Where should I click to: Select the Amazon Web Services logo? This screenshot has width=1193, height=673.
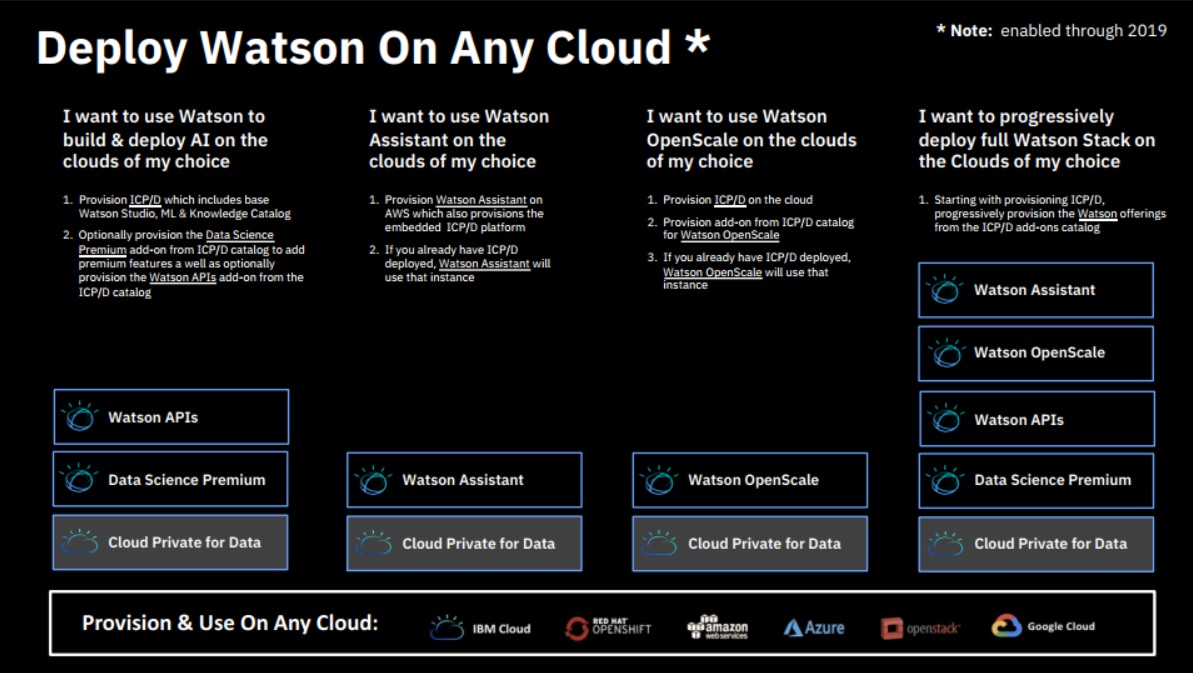717,627
